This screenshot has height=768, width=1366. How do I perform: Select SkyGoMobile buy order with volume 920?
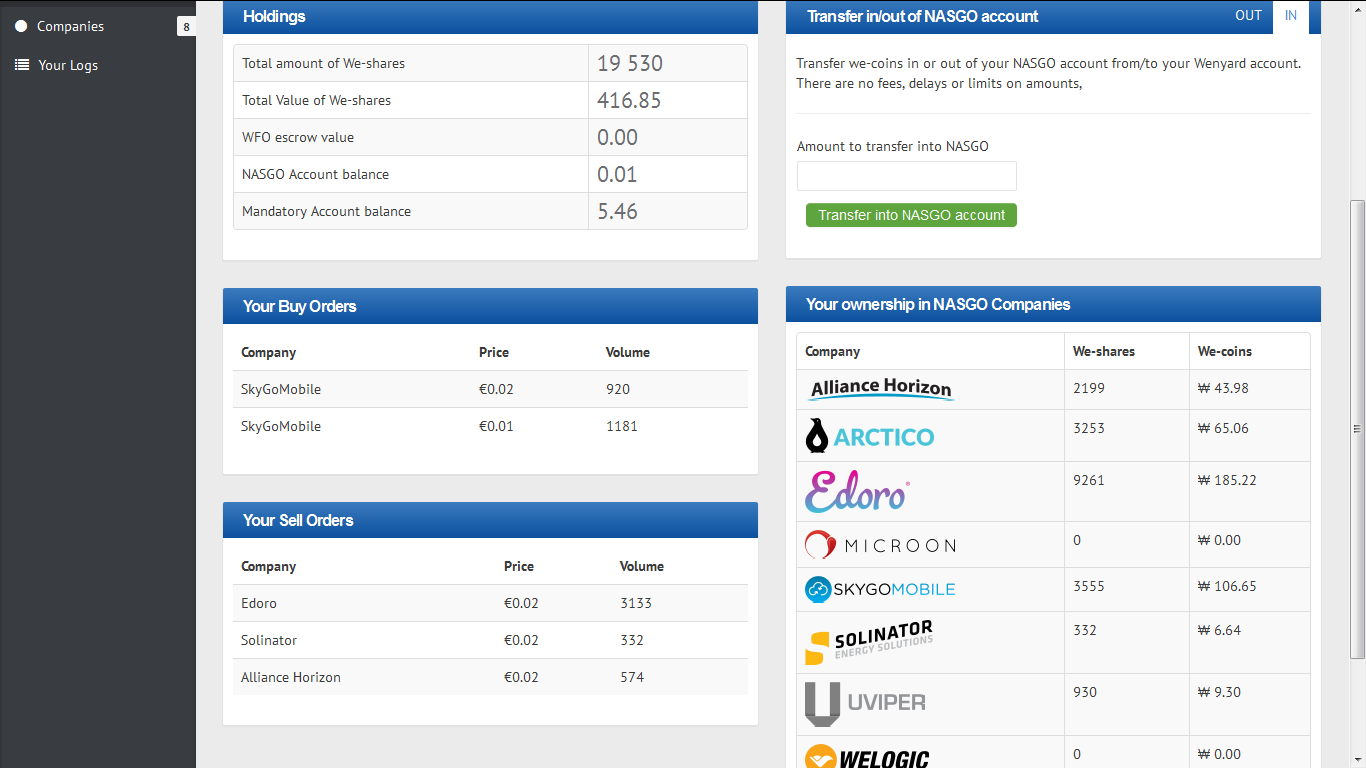pyautogui.click(x=490, y=389)
